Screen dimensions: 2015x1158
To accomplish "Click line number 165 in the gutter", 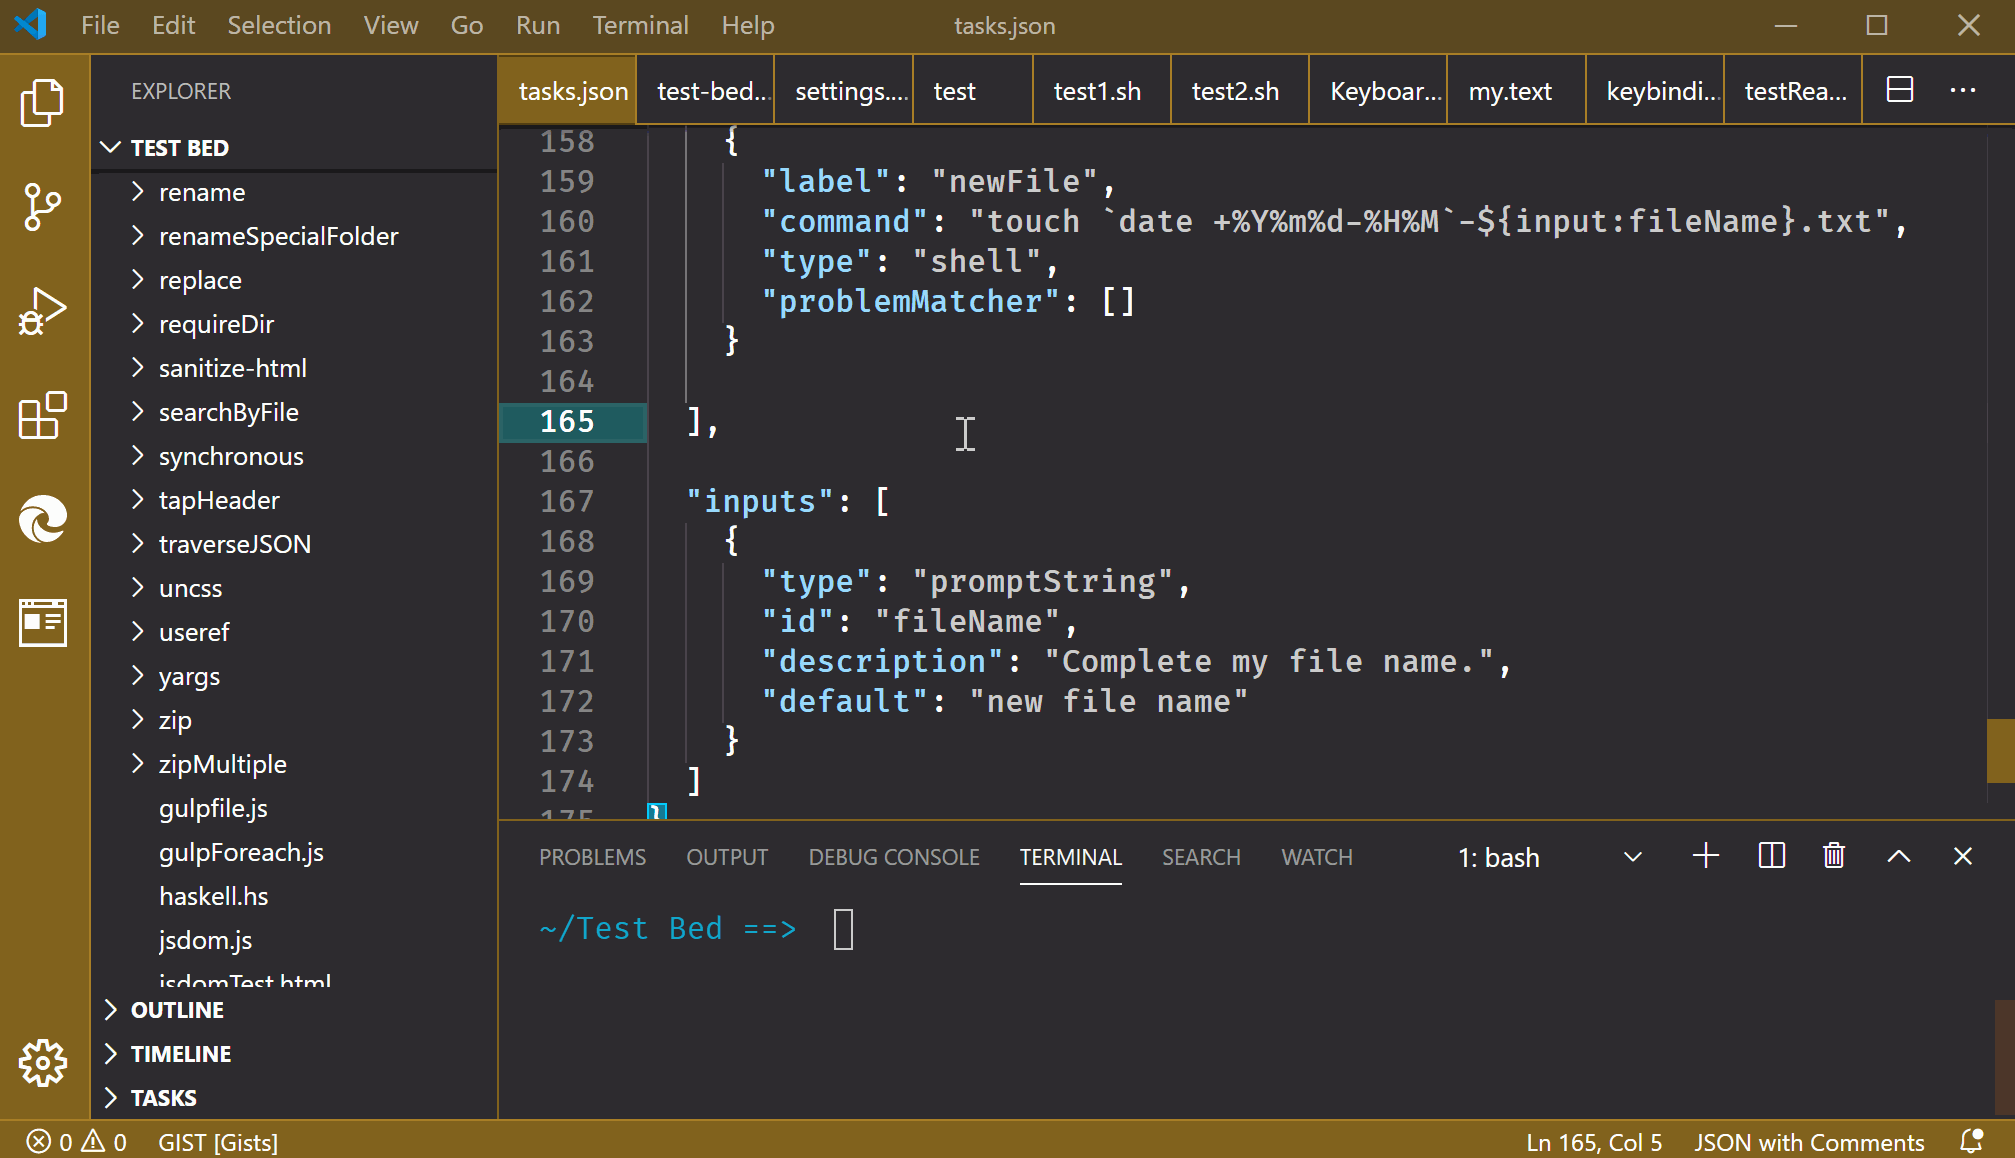I will coord(567,421).
